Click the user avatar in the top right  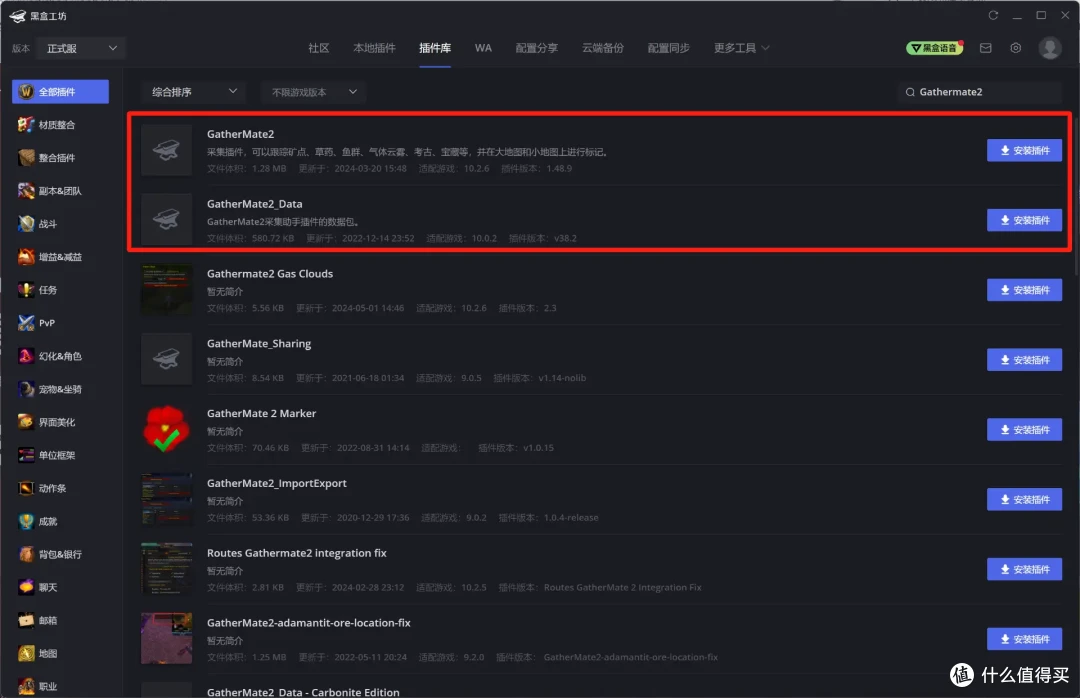[x=1050, y=47]
